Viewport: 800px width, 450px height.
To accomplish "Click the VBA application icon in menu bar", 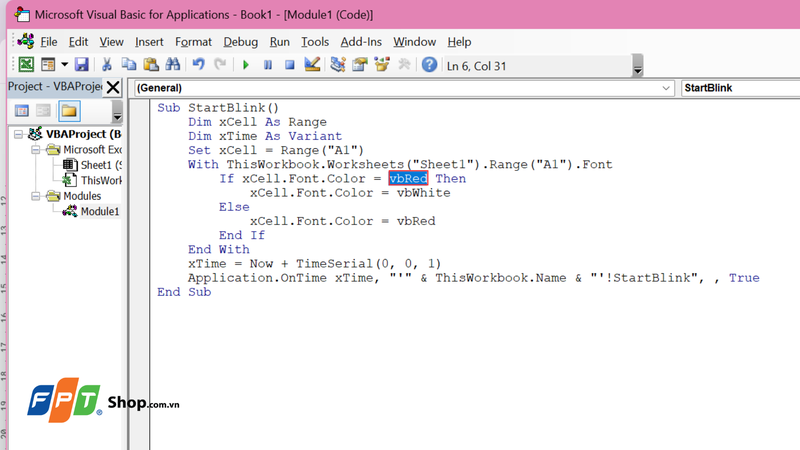I will (x=26, y=41).
